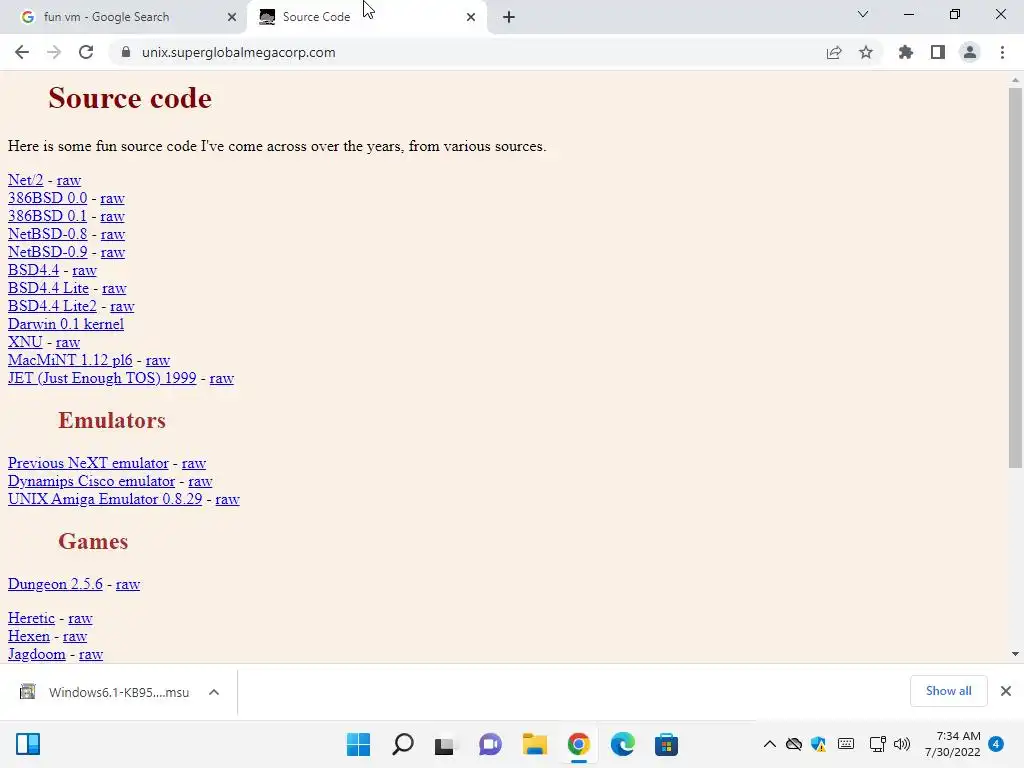This screenshot has height=768, width=1024.
Task: Open Previous NeXT emulator link
Action: [88, 463]
